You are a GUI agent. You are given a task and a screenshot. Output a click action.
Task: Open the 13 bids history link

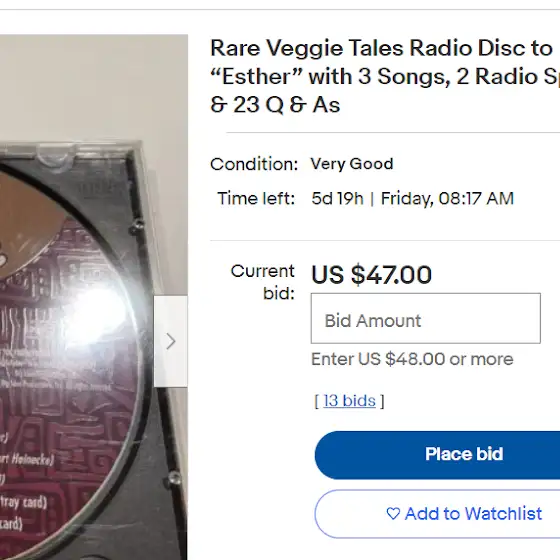click(x=349, y=401)
